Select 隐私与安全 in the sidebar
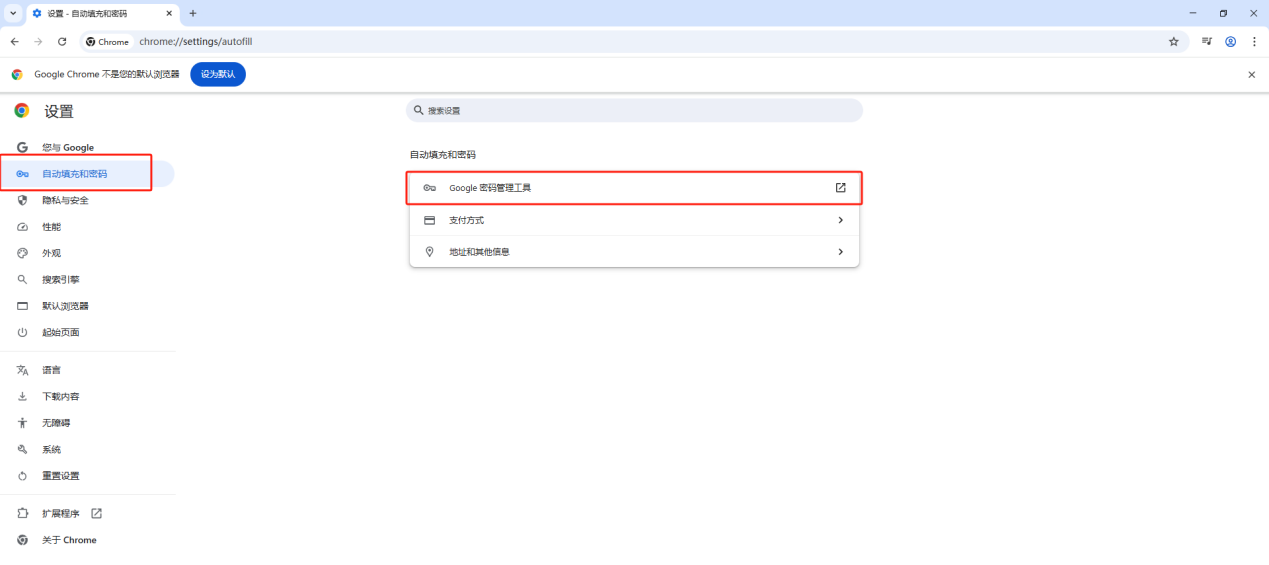The image size is (1269, 565). tap(65, 200)
